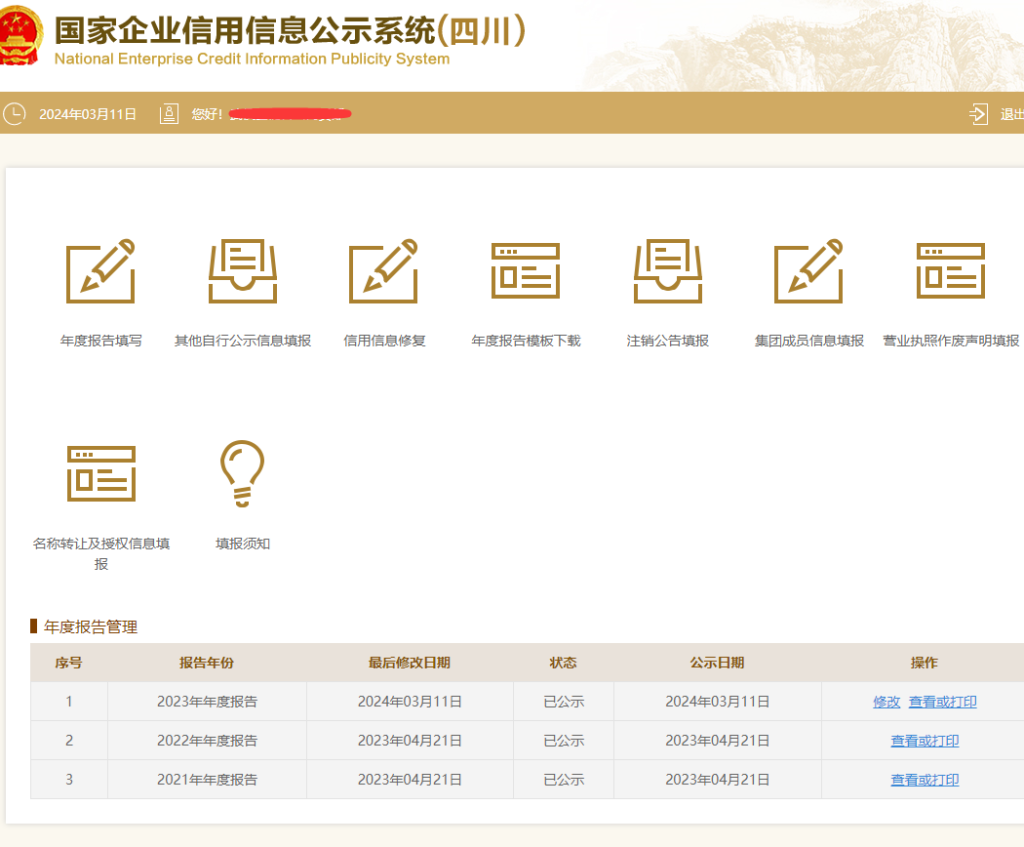Viewport: 1024px width, 847px height.
Task: Click the clock icon next to date
Action: 14,114
